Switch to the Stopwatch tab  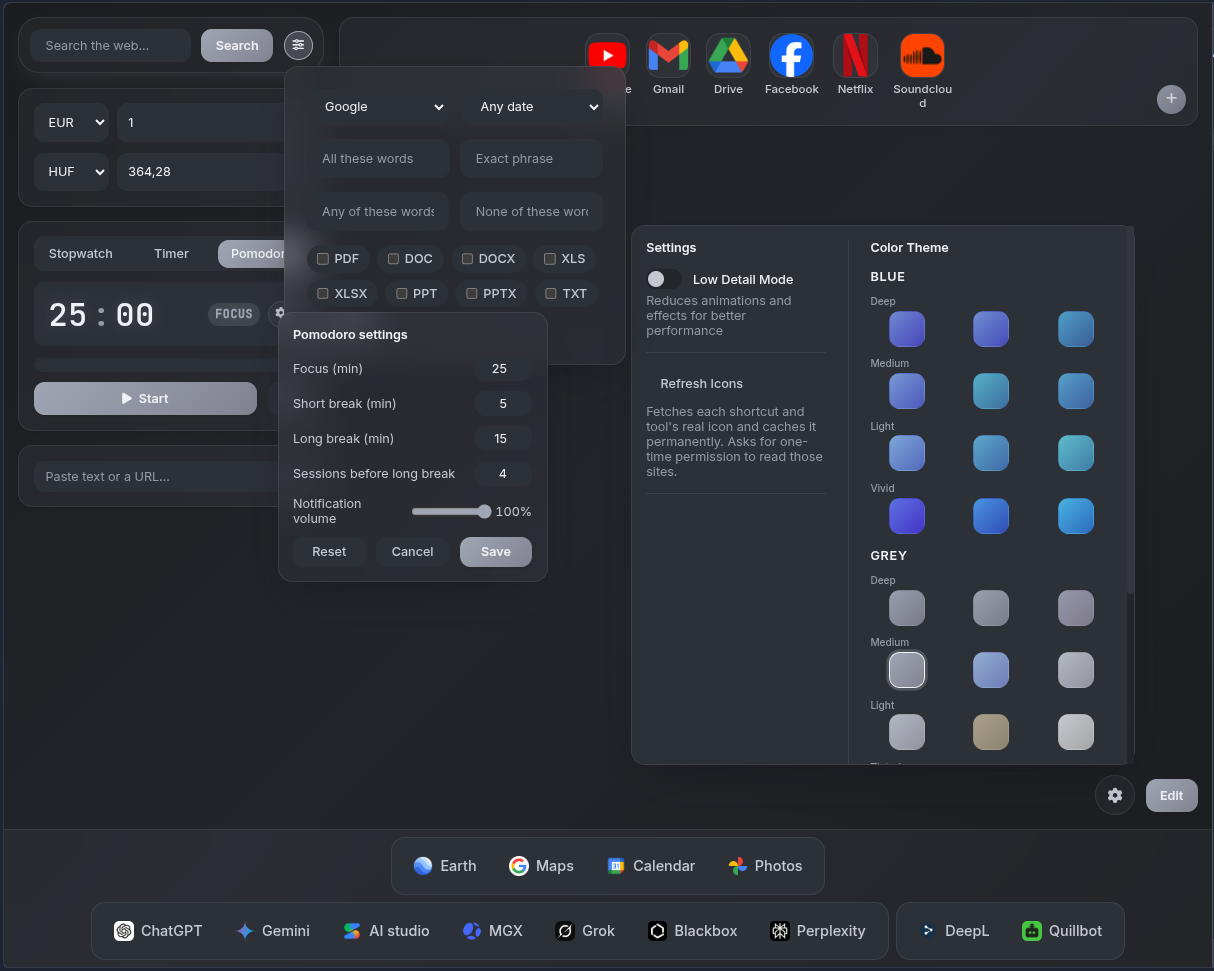(81, 254)
